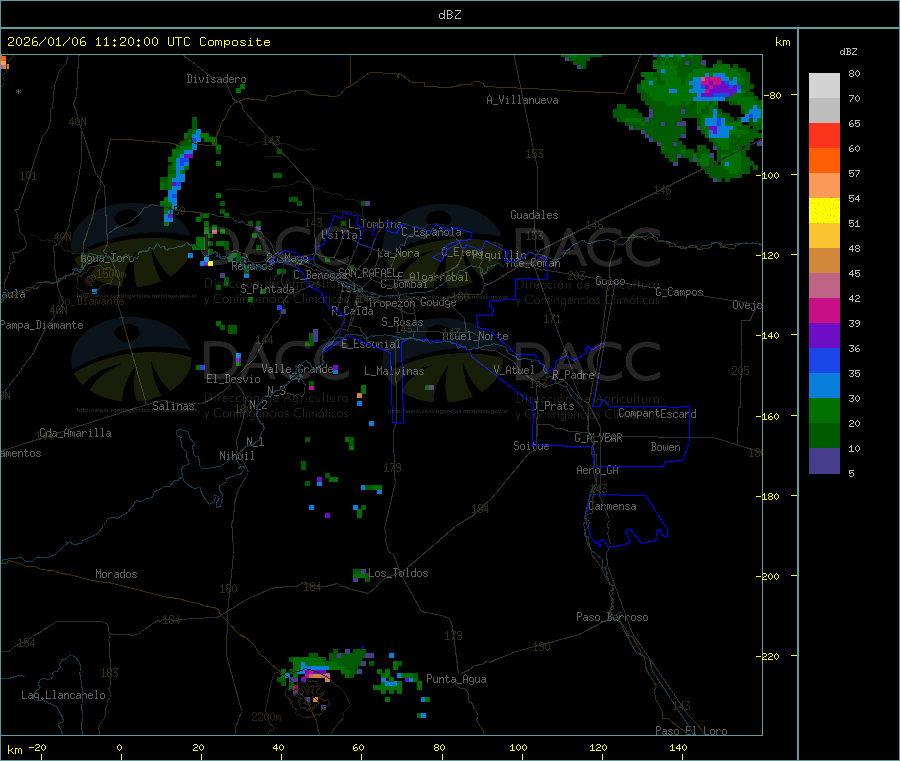The height and width of the screenshot is (761, 900).
Task: Click the Aero_GA map label
Action: 598,470
